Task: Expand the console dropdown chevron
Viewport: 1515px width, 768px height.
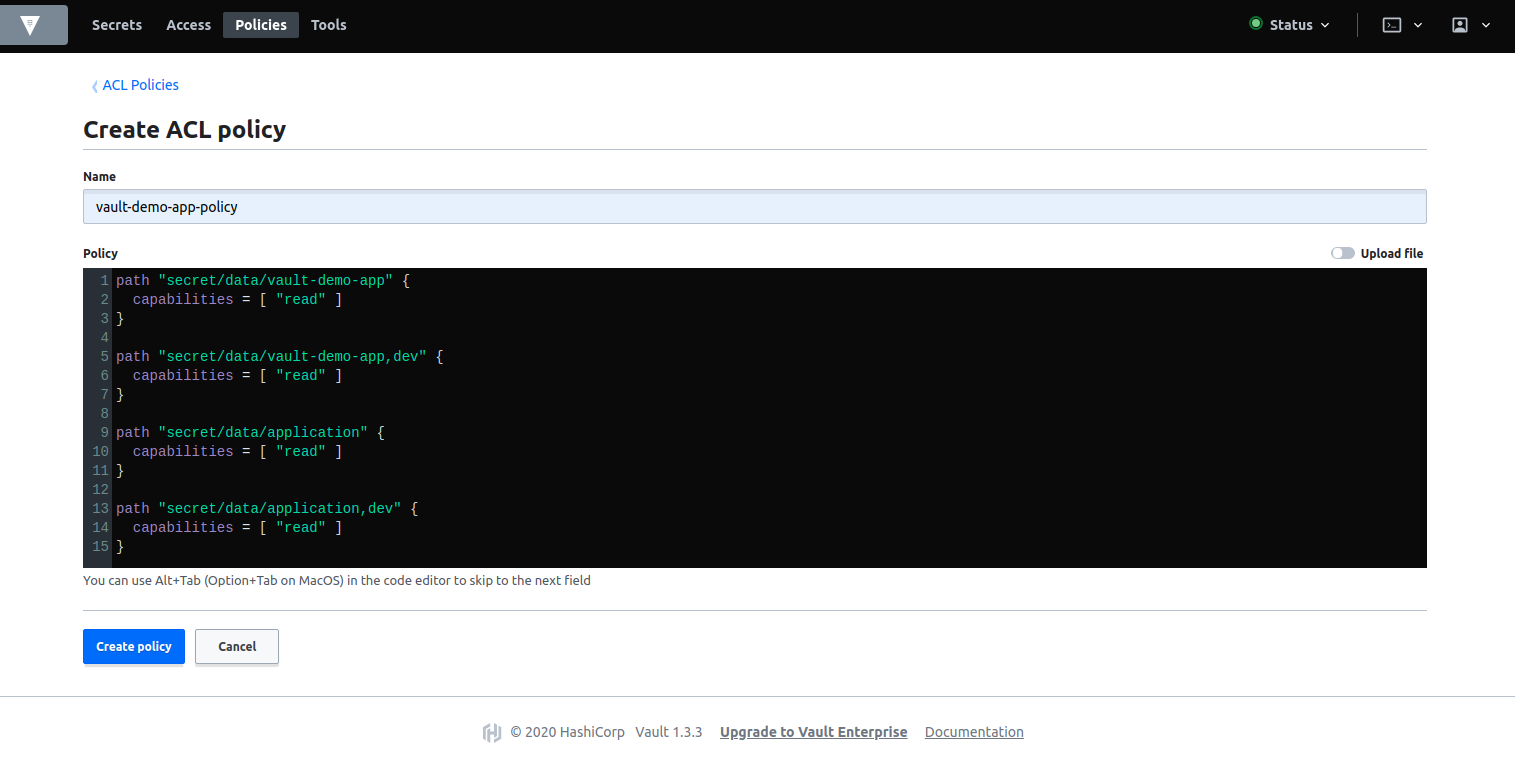Action: click(1418, 25)
